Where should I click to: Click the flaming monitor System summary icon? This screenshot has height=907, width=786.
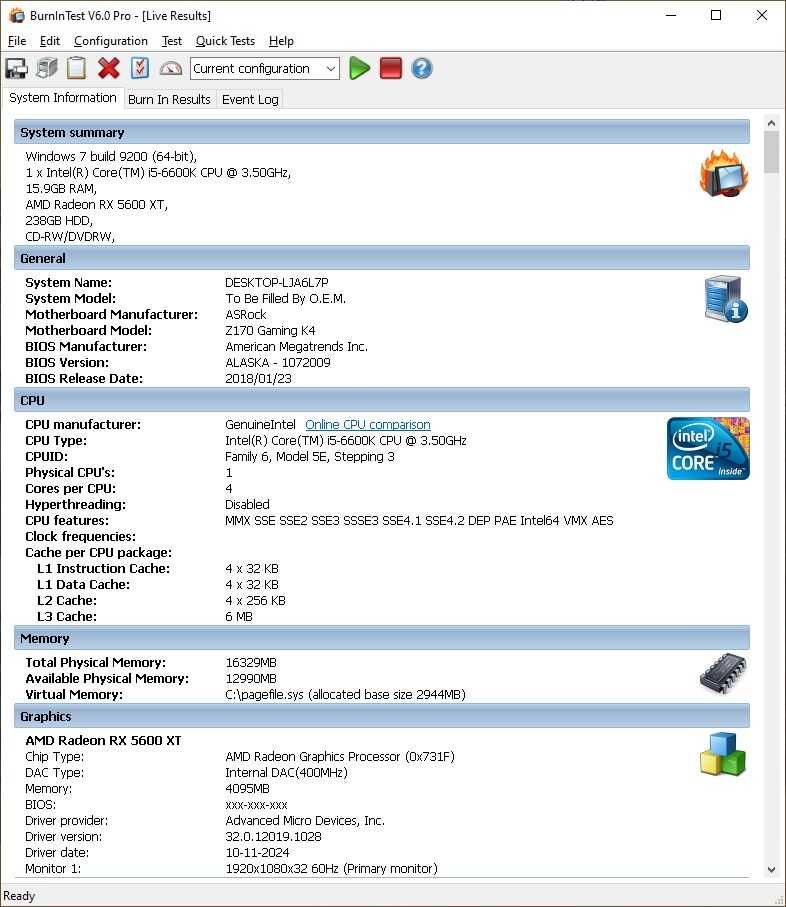click(724, 173)
